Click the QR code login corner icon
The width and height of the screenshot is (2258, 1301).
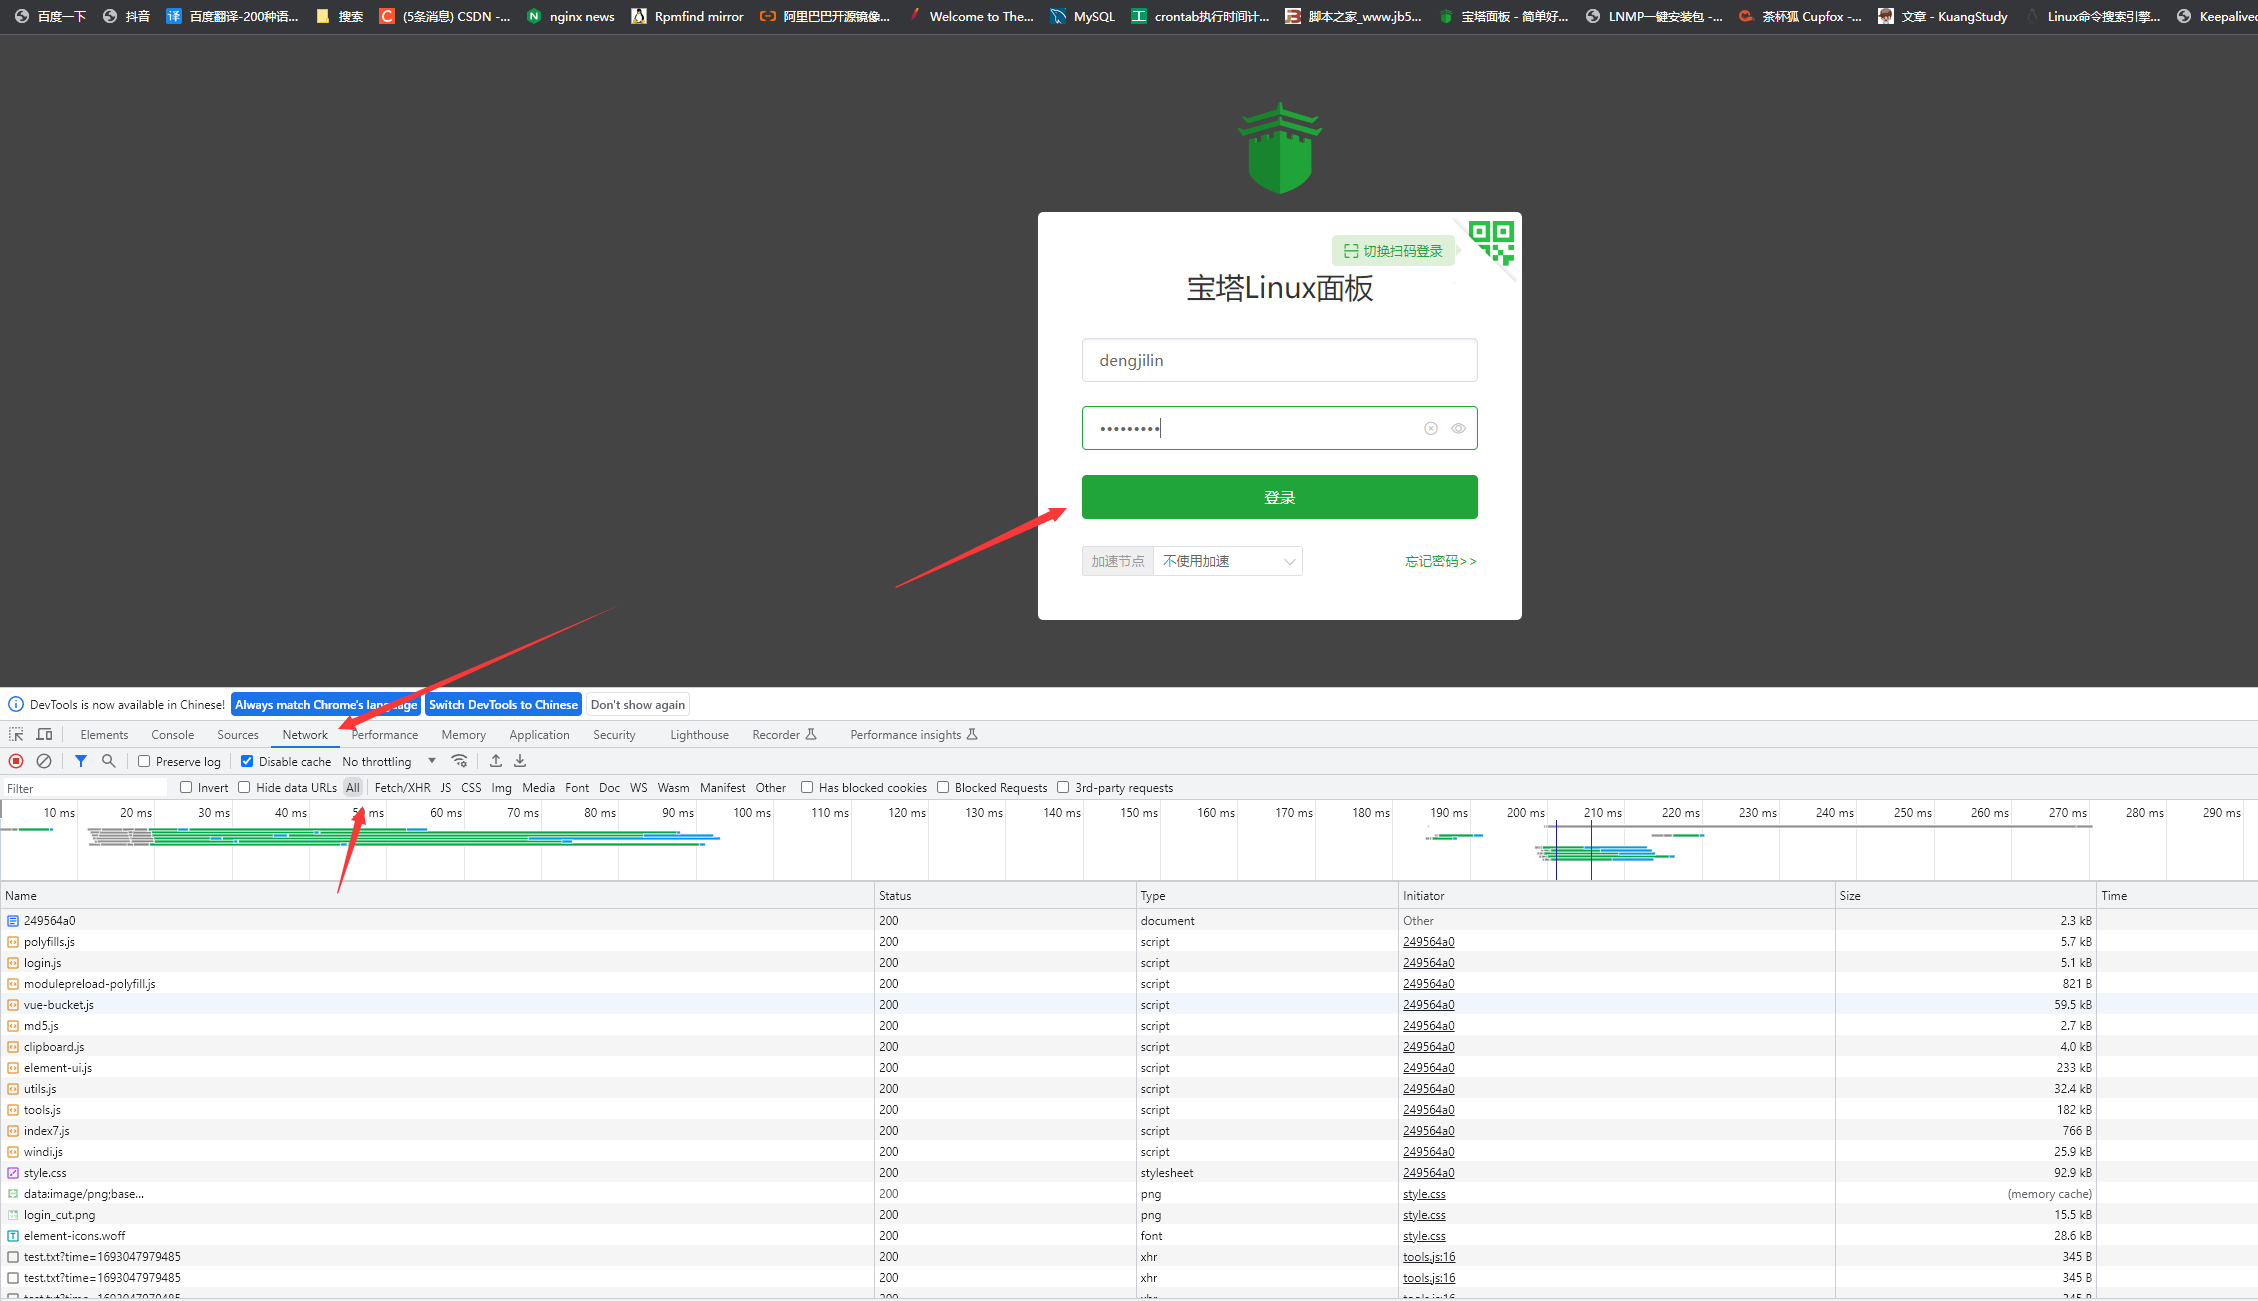(x=1492, y=243)
